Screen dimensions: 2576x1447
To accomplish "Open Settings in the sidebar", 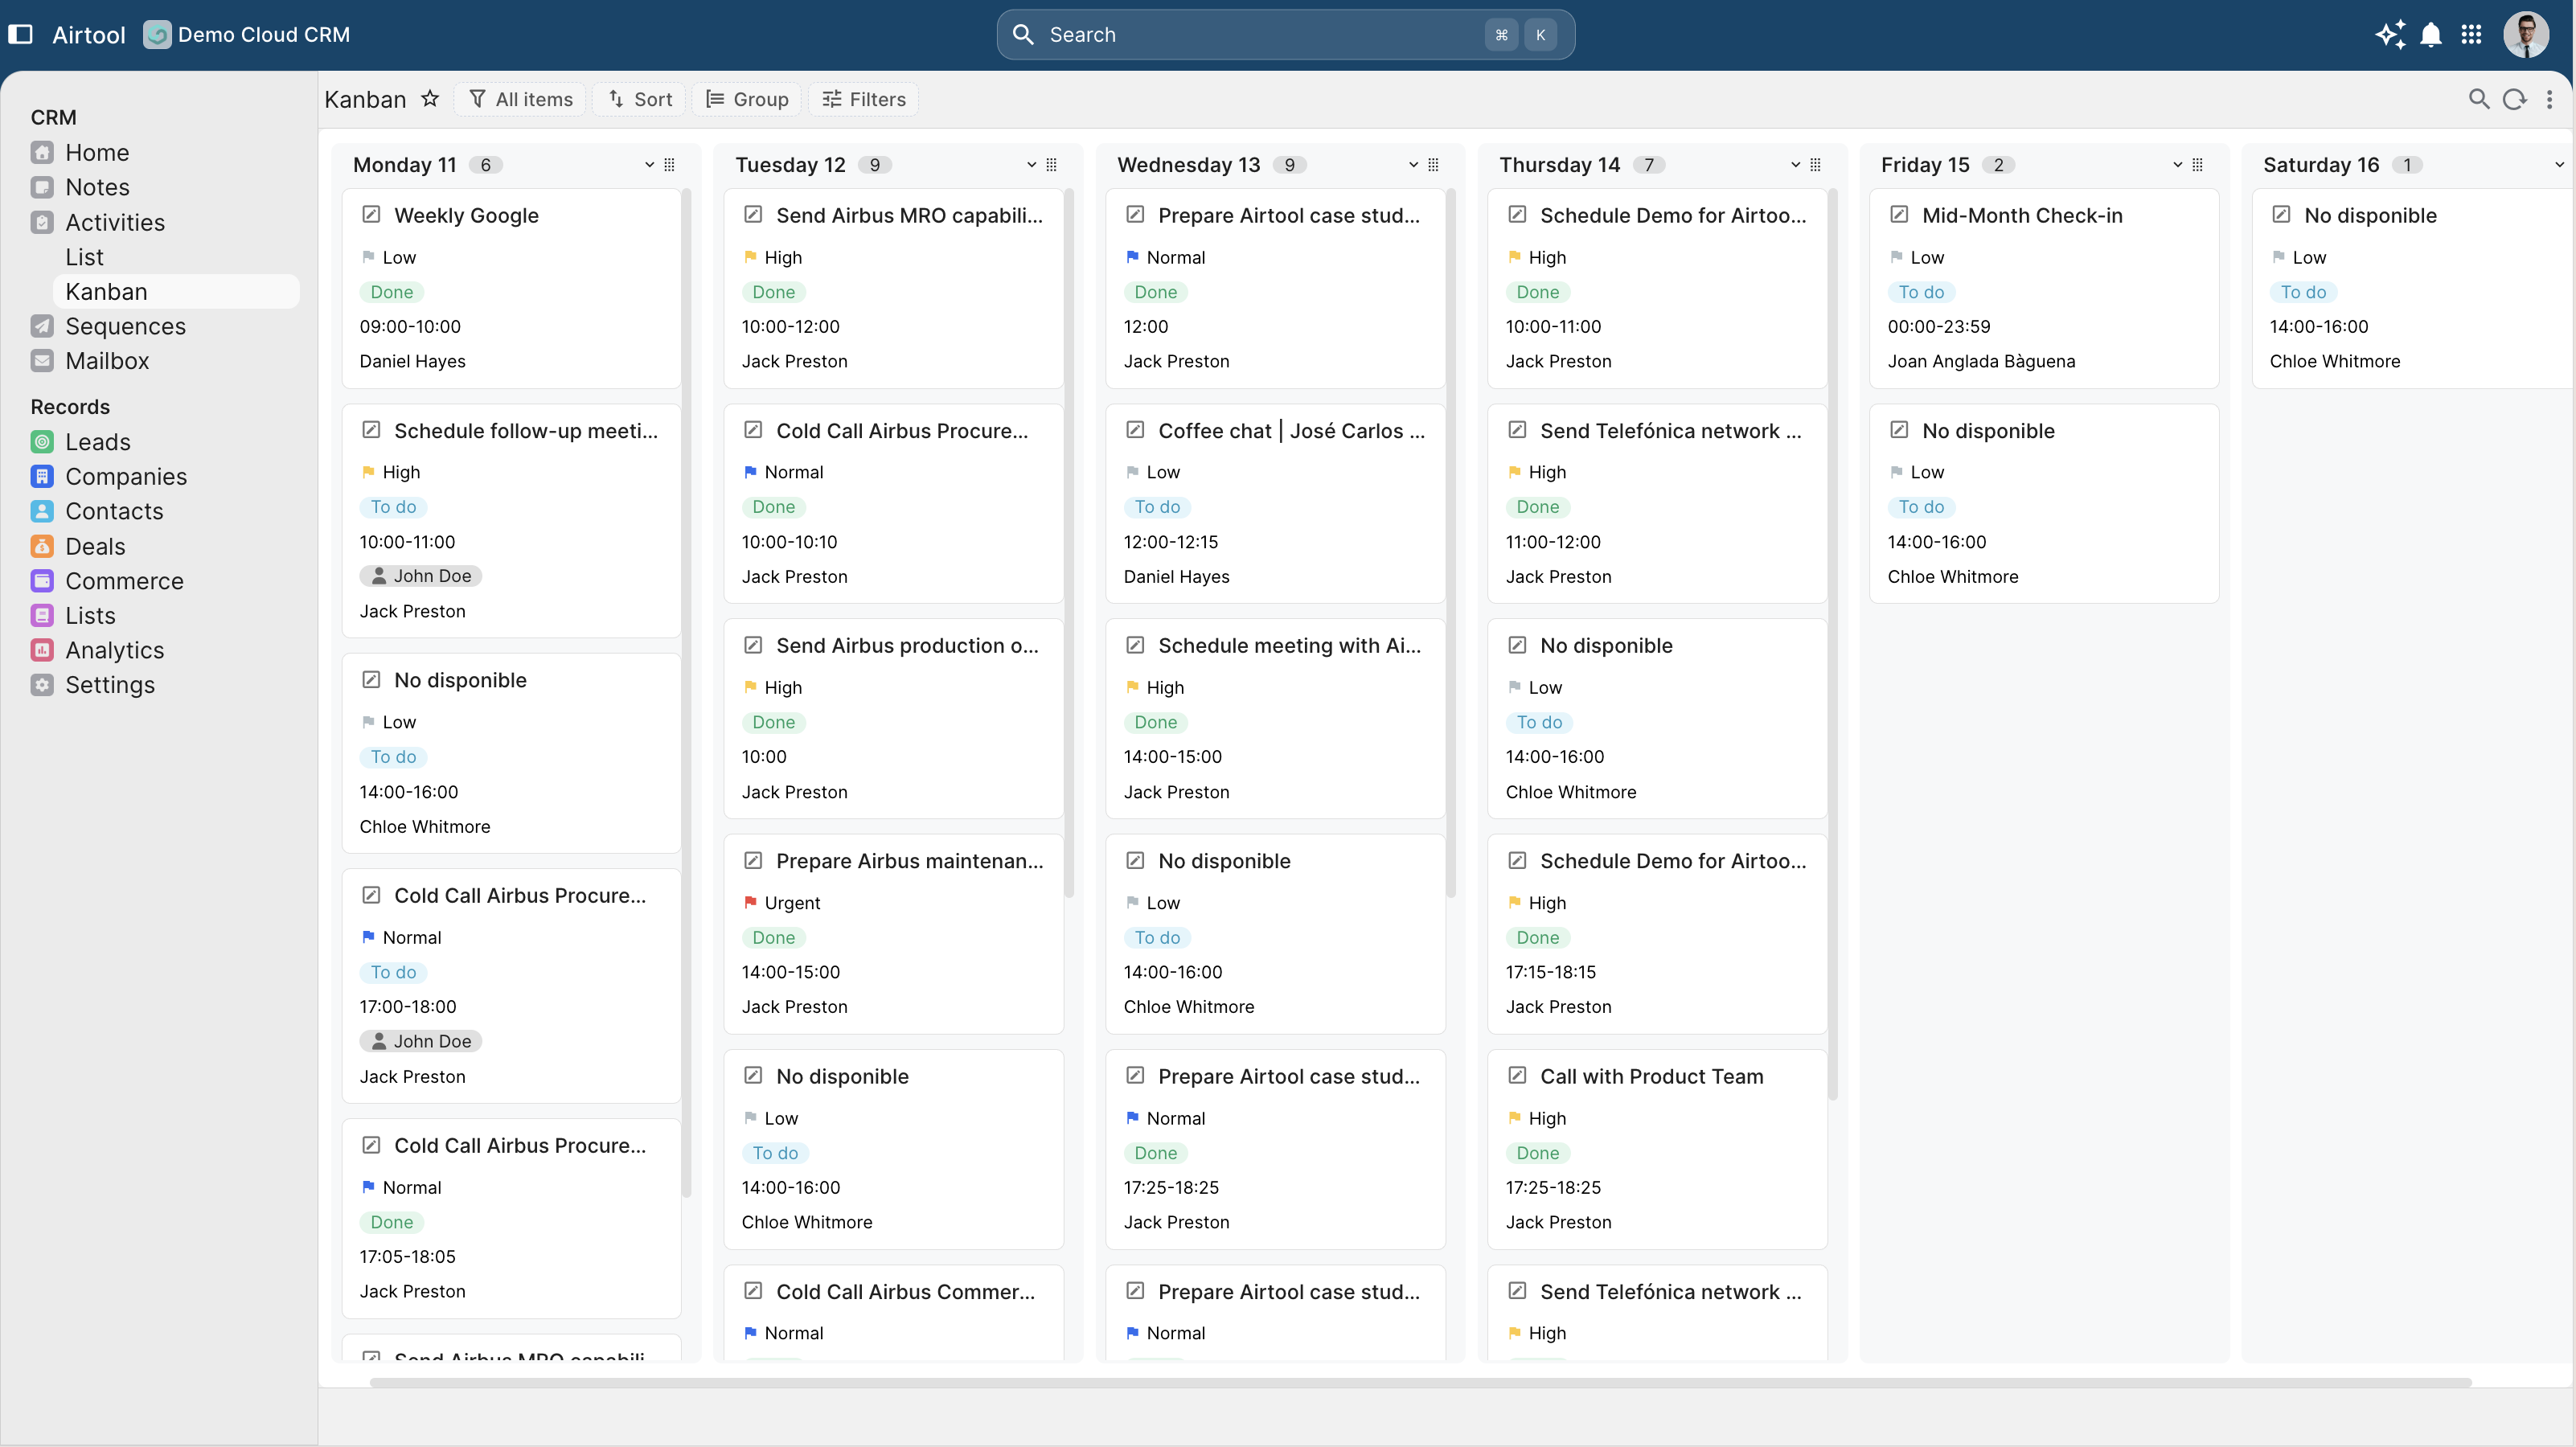I will tap(110, 685).
